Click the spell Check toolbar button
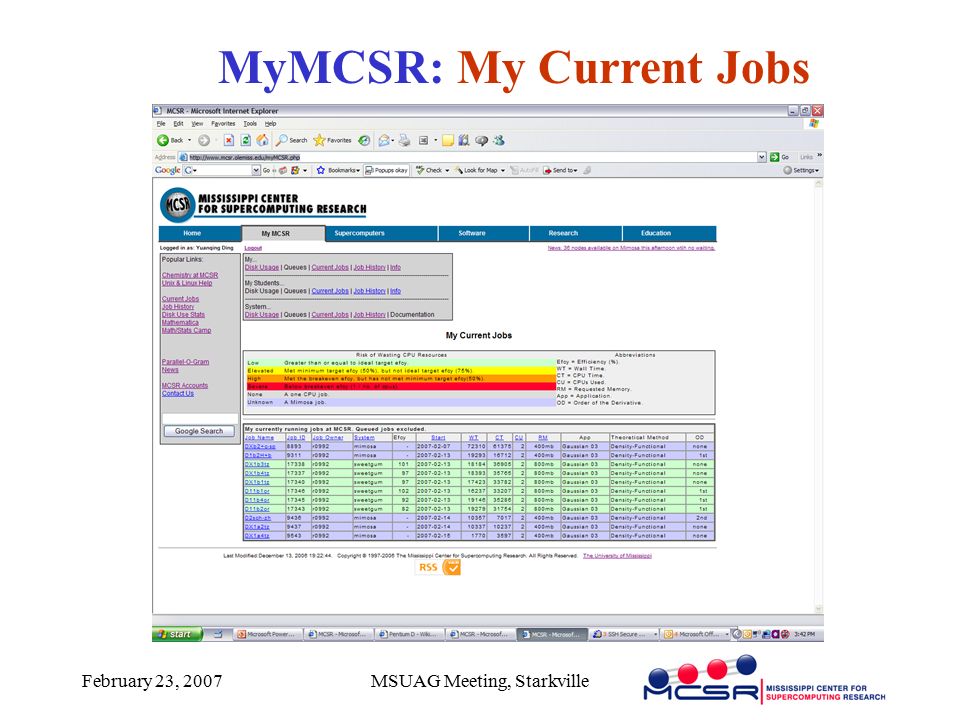 (432, 170)
